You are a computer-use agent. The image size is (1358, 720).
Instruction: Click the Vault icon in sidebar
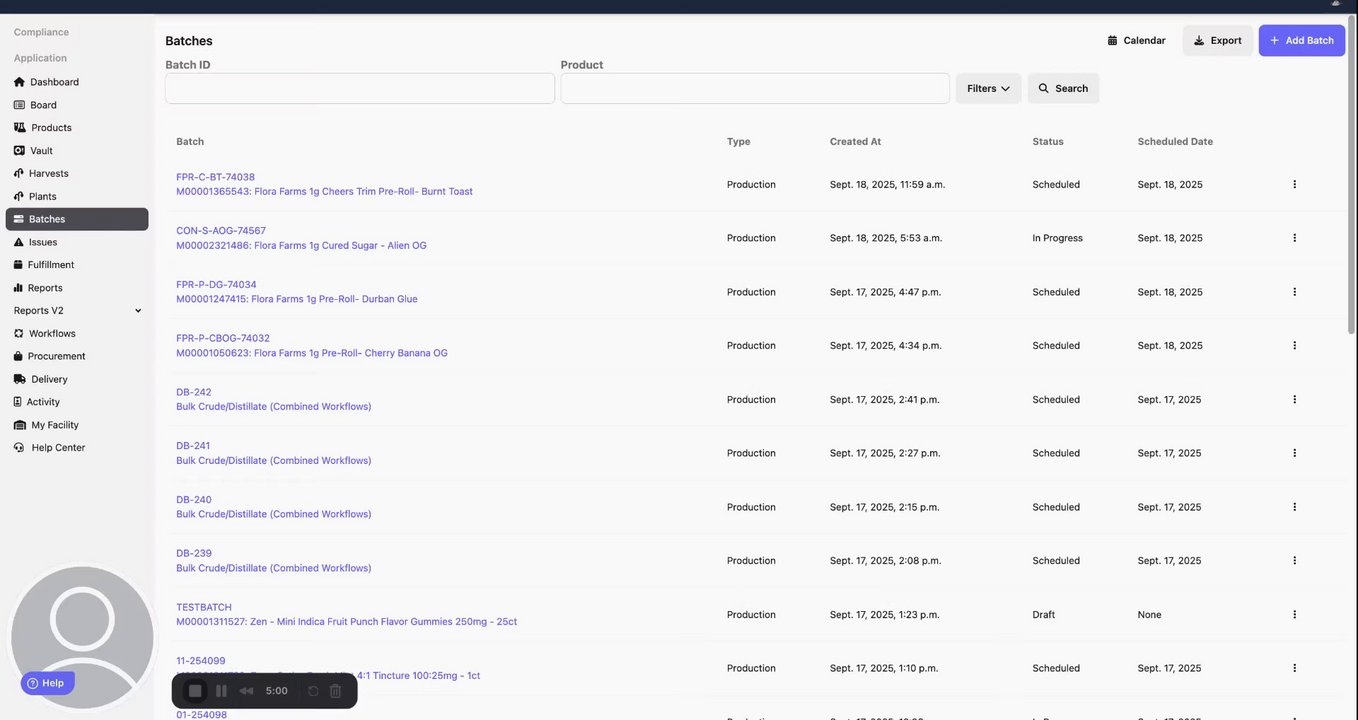click(x=19, y=151)
